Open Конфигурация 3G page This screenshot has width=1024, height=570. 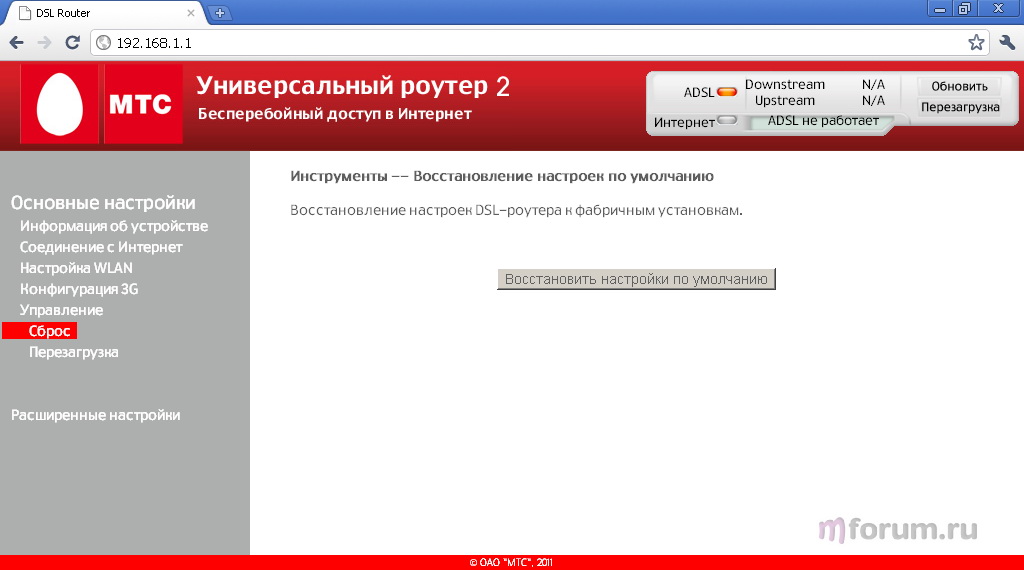[x=78, y=289]
